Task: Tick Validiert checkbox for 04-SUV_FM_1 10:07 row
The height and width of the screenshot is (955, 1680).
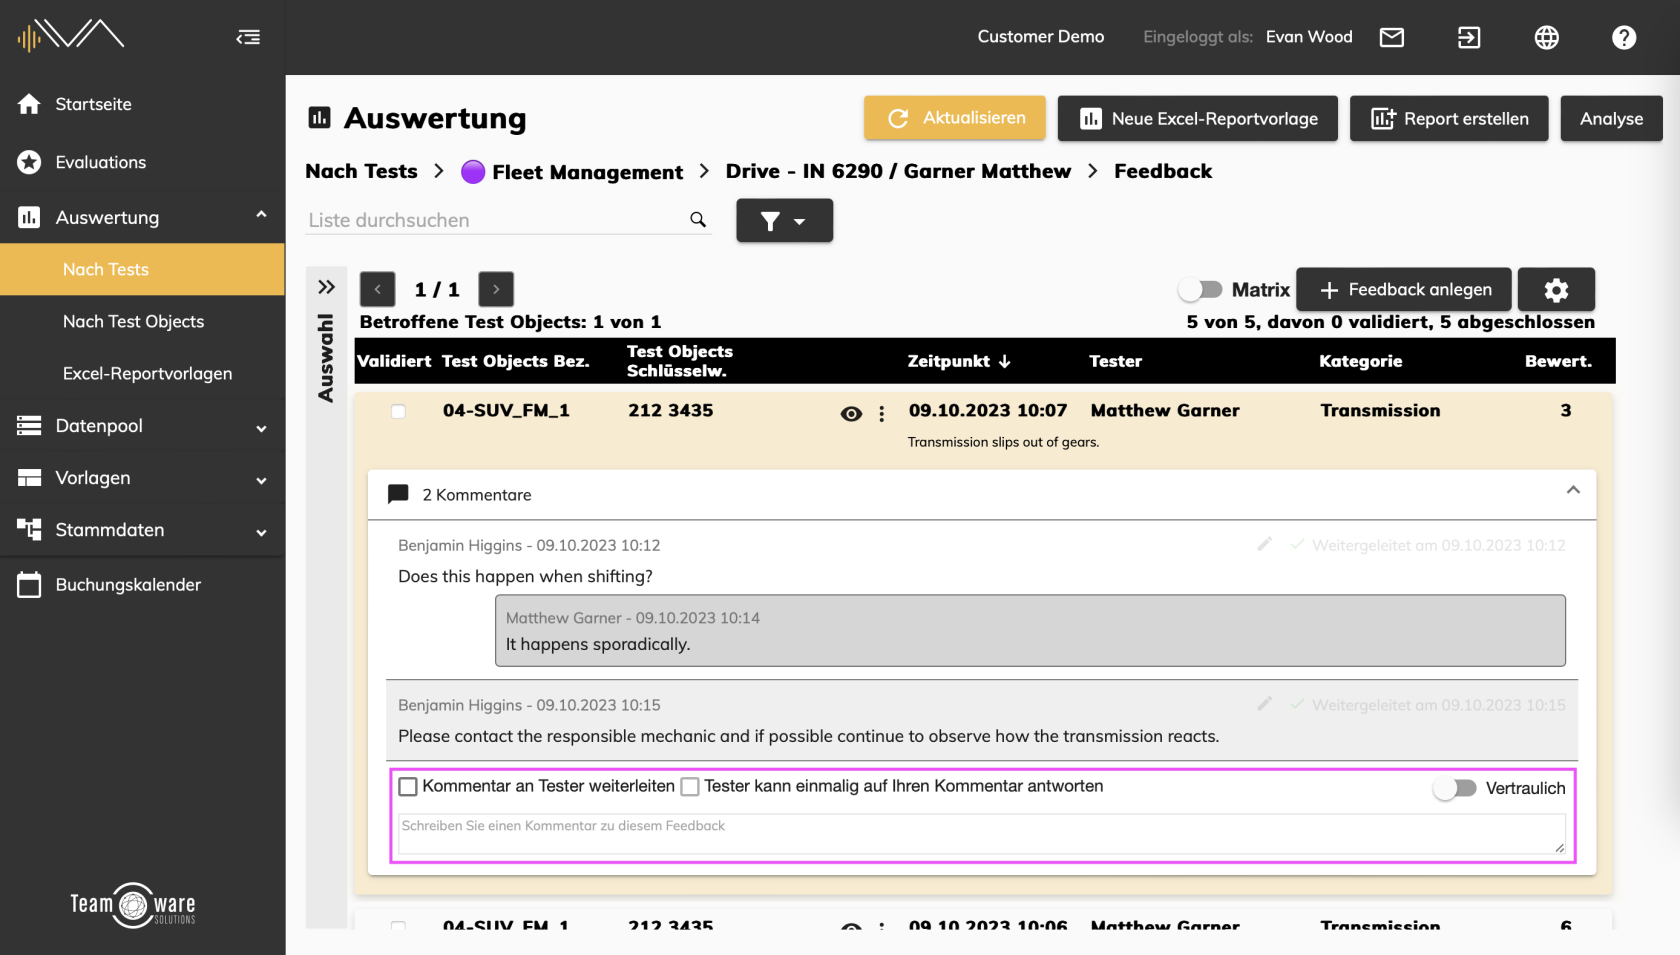Action: (x=398, y=411)
